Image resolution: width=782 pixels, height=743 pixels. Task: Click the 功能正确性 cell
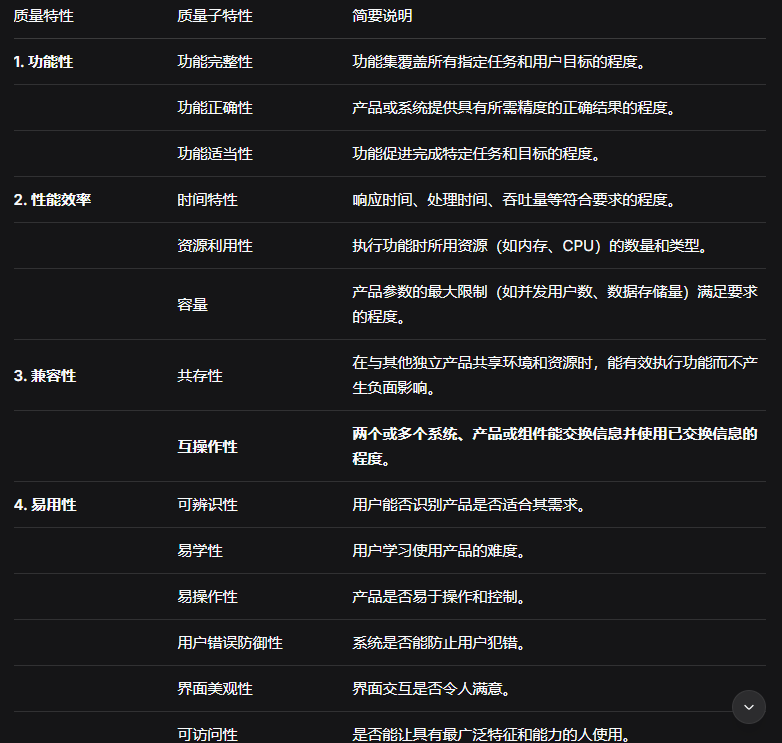[x=215, y=108]
